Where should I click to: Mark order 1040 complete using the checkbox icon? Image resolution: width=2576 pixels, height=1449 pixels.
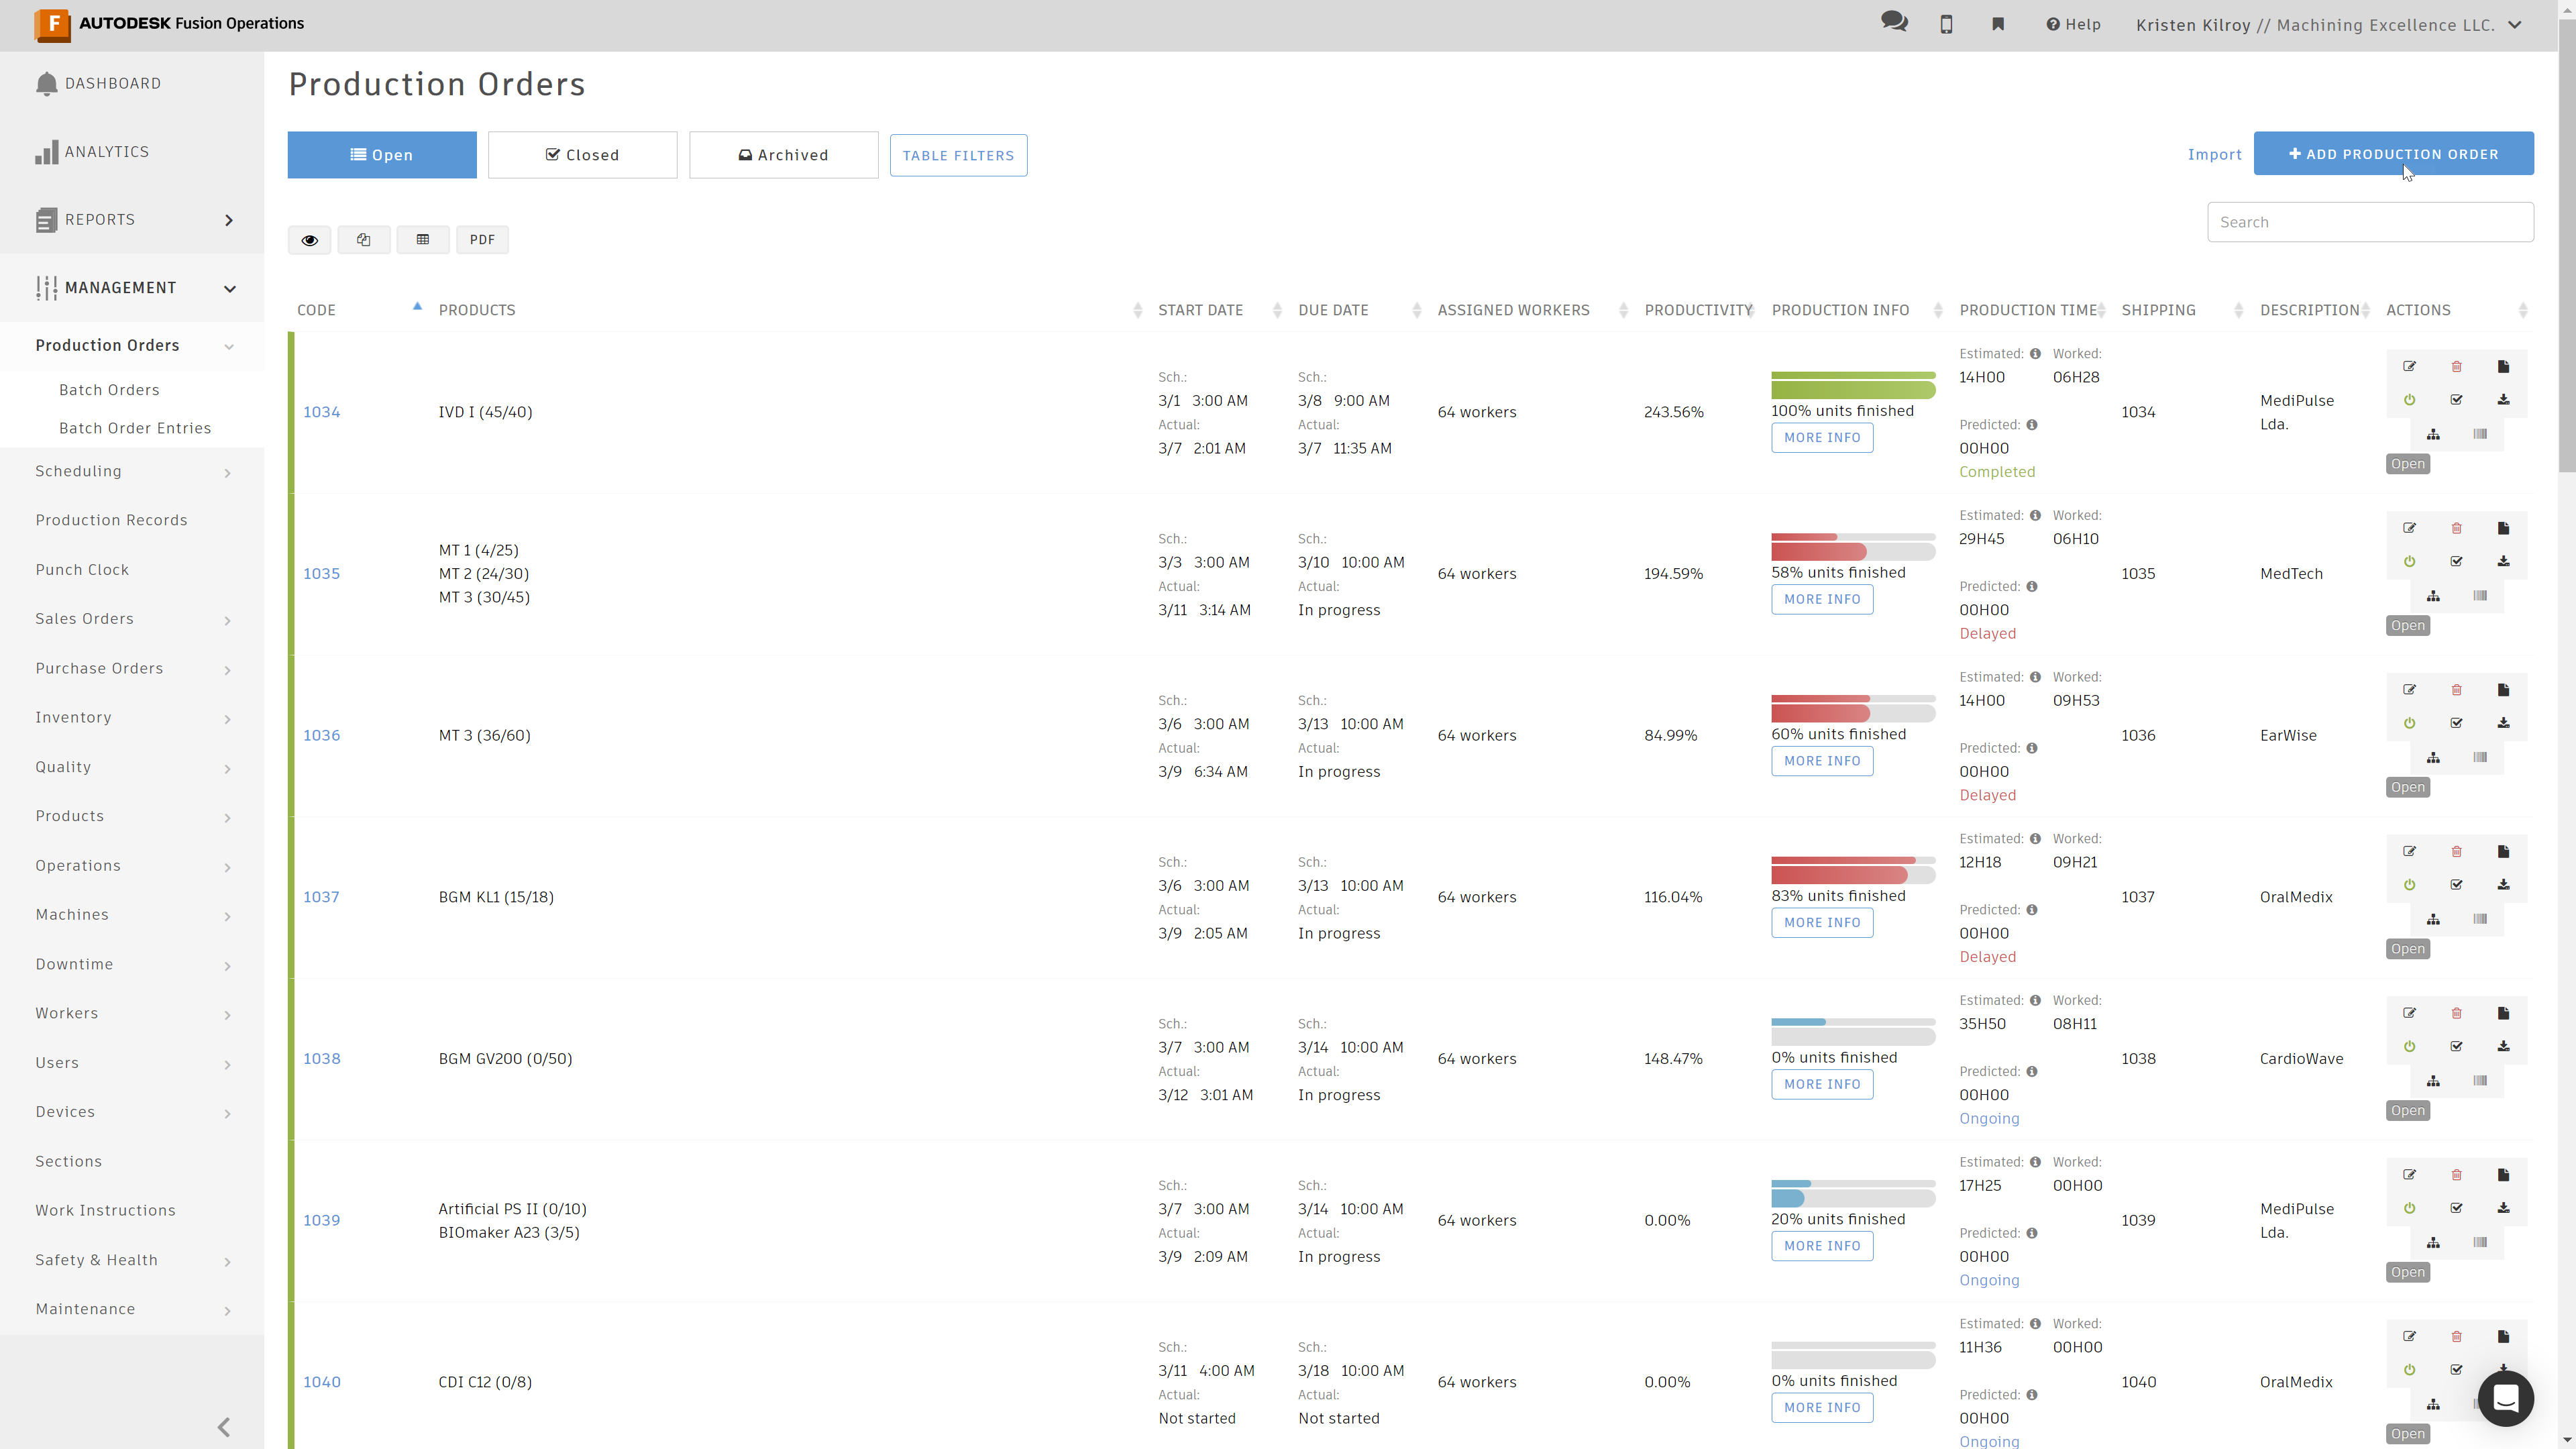click(2457, 1370)
